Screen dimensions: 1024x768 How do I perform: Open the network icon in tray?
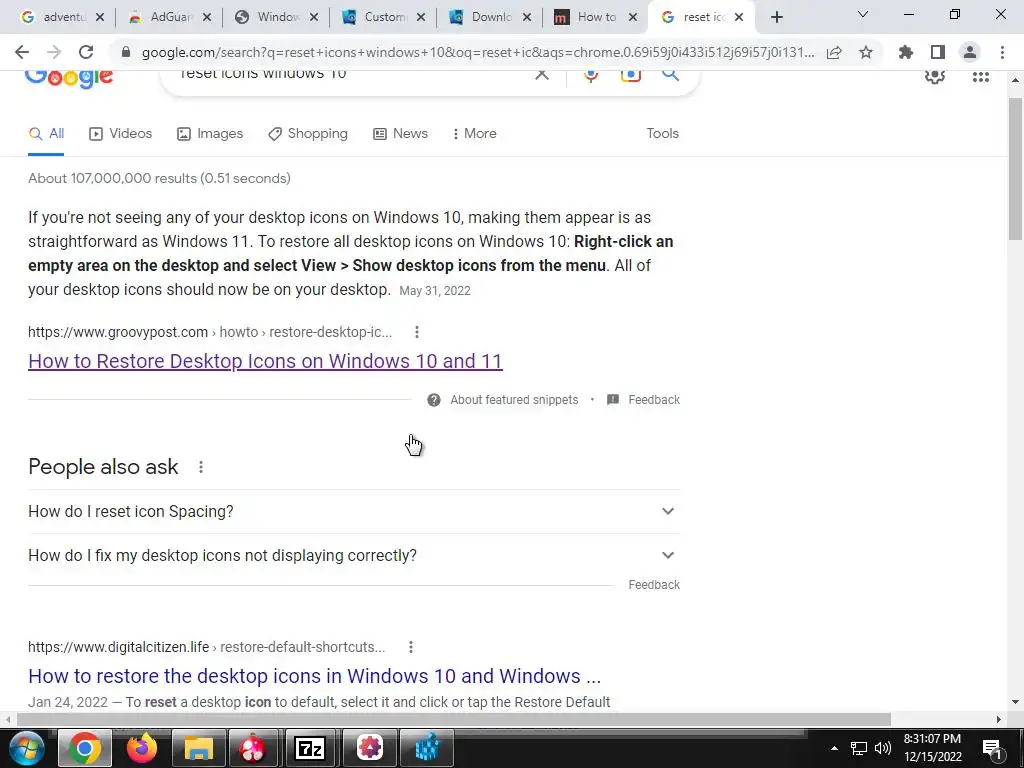coord(858,748)
